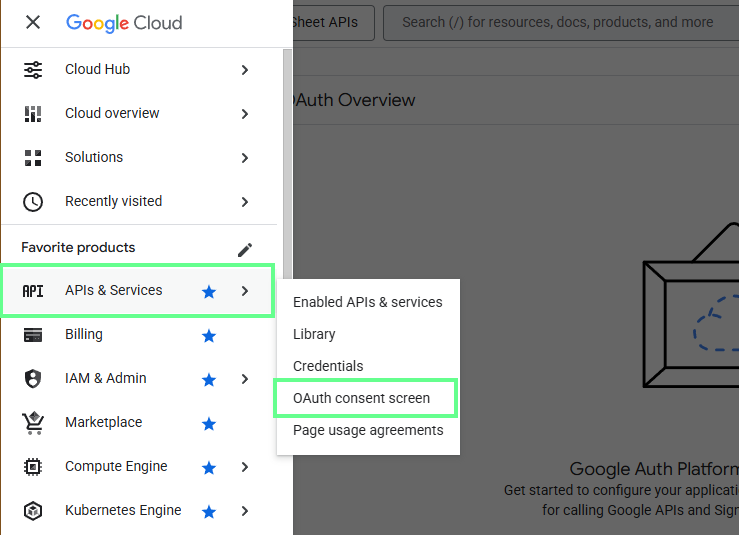Select APIs & Services menu label
Screen dimensions: 739x535
click(x=114, y=290)
